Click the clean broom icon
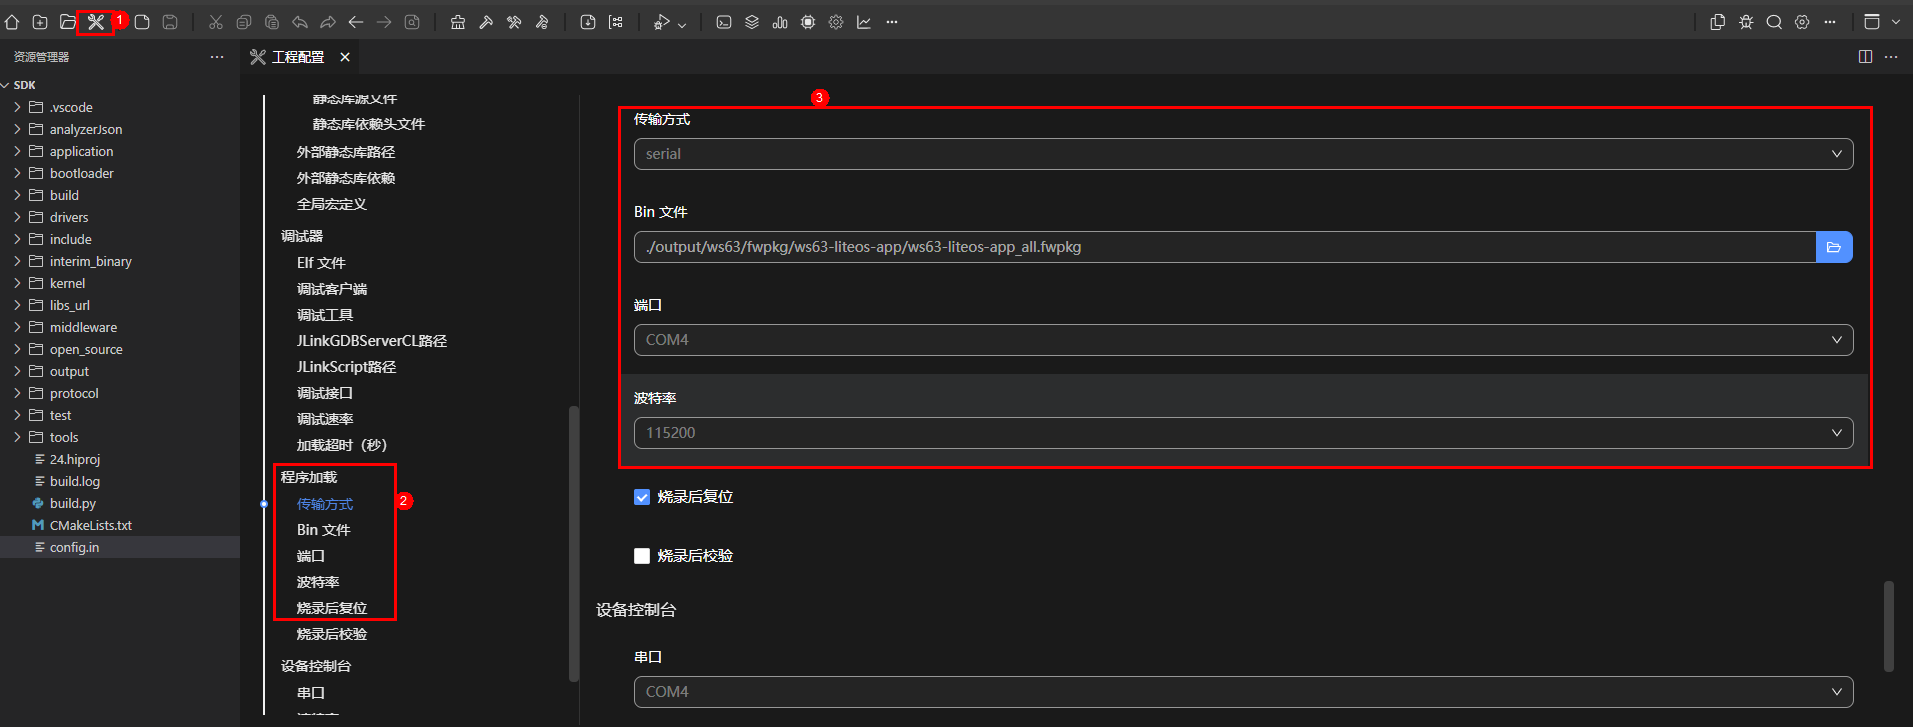This screenshot has width=1913, height=727. tap(458, 22)
